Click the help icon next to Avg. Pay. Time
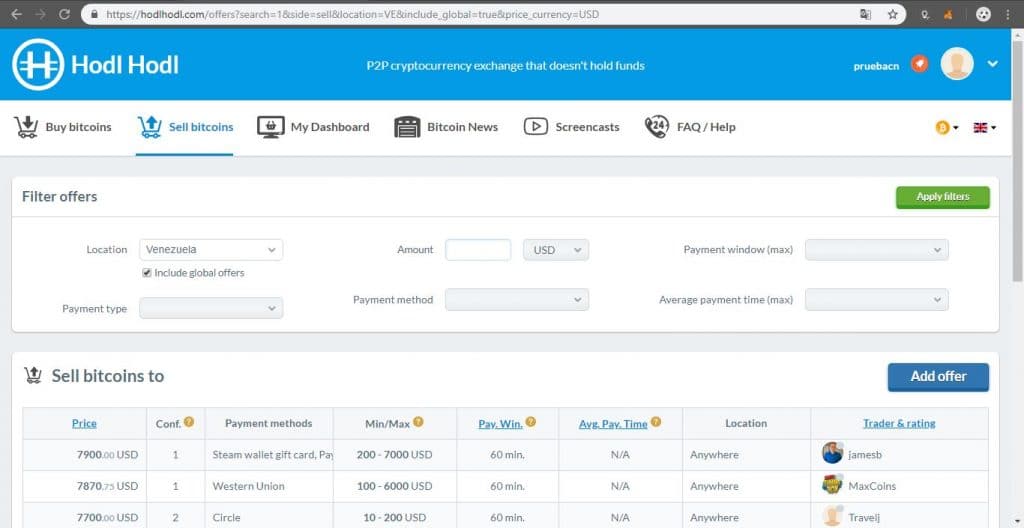This screenshot has width=1024, height=528. point(656,422)
